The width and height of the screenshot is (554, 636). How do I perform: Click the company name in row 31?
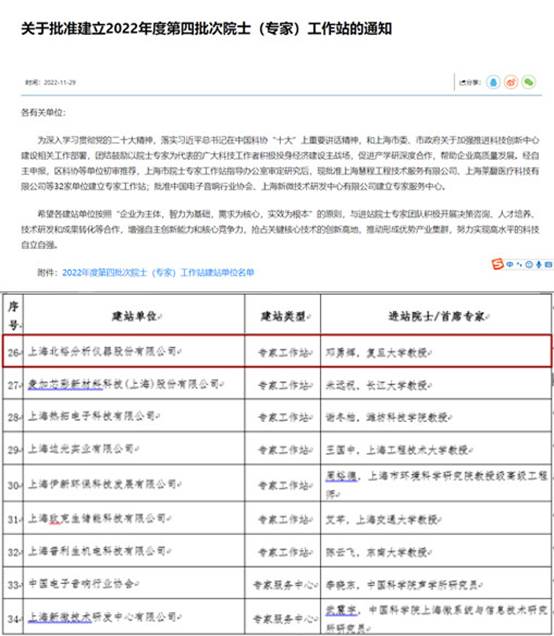click(97, 518)
